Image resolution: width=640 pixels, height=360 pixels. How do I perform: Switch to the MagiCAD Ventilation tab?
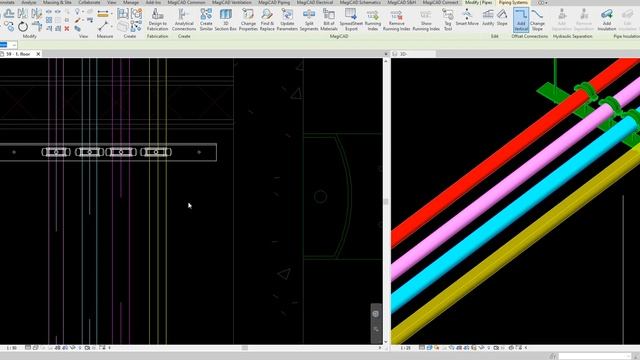point(232,2)
